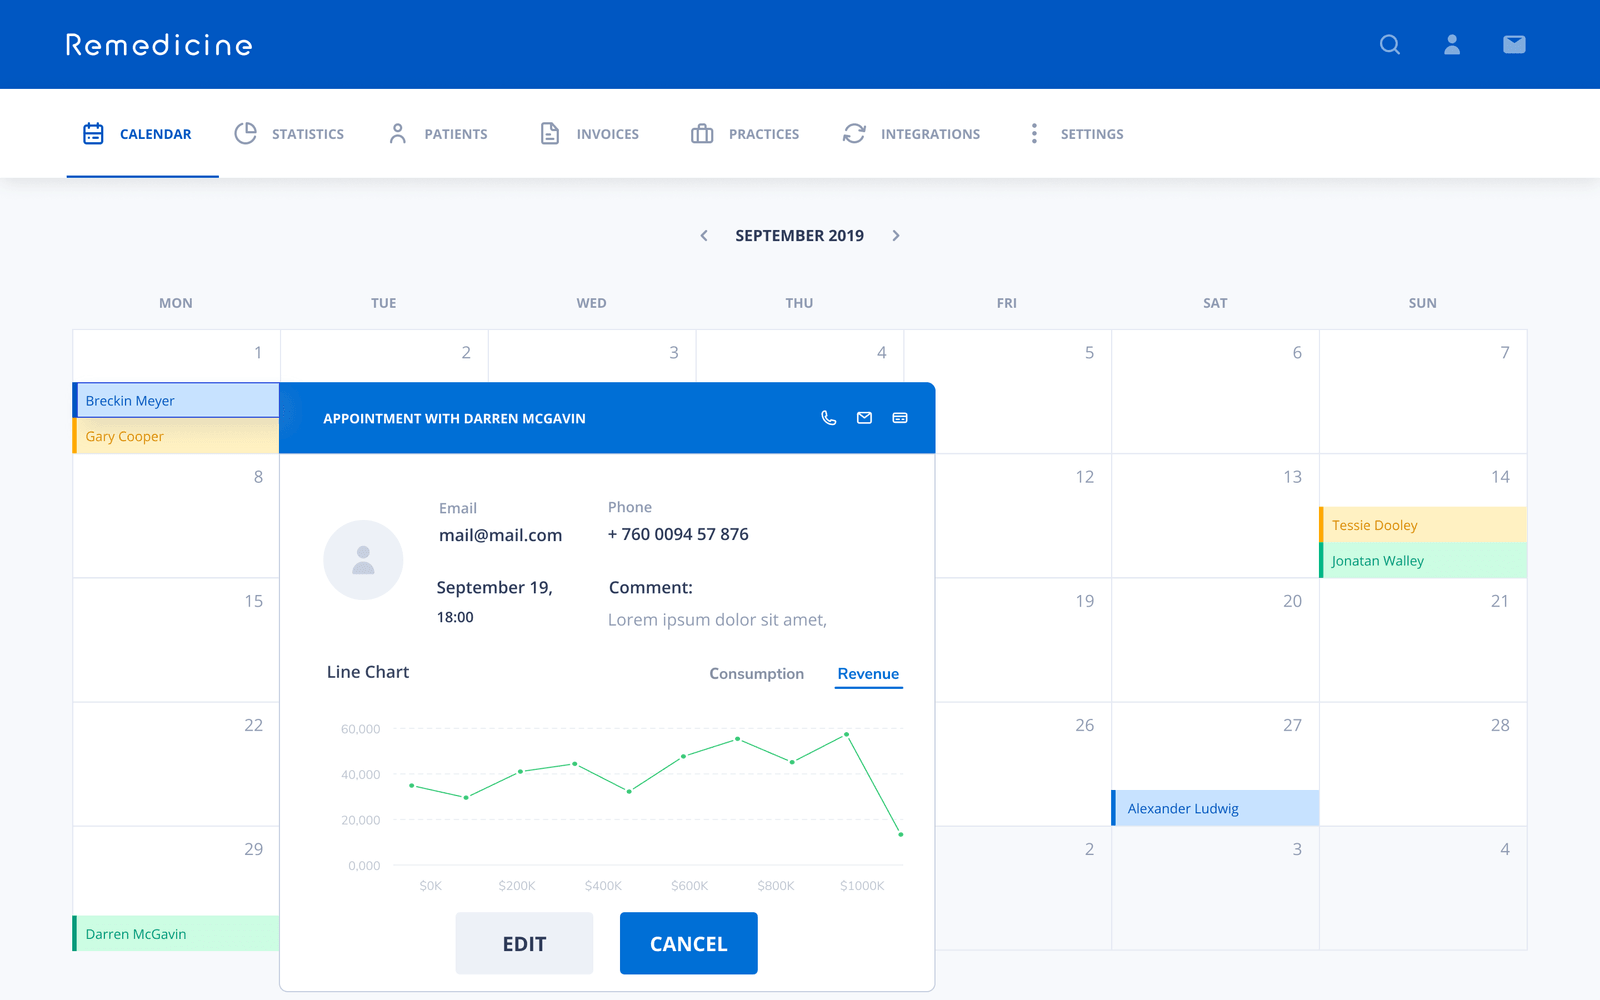
Task: Open the mail inbox icon in header
Action: 1513,45
